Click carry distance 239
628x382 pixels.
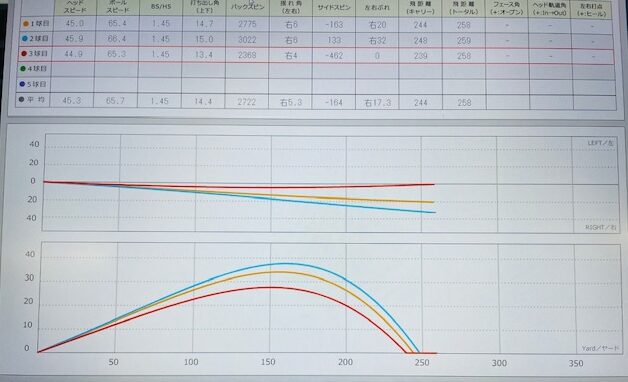(x=420, y=56)
